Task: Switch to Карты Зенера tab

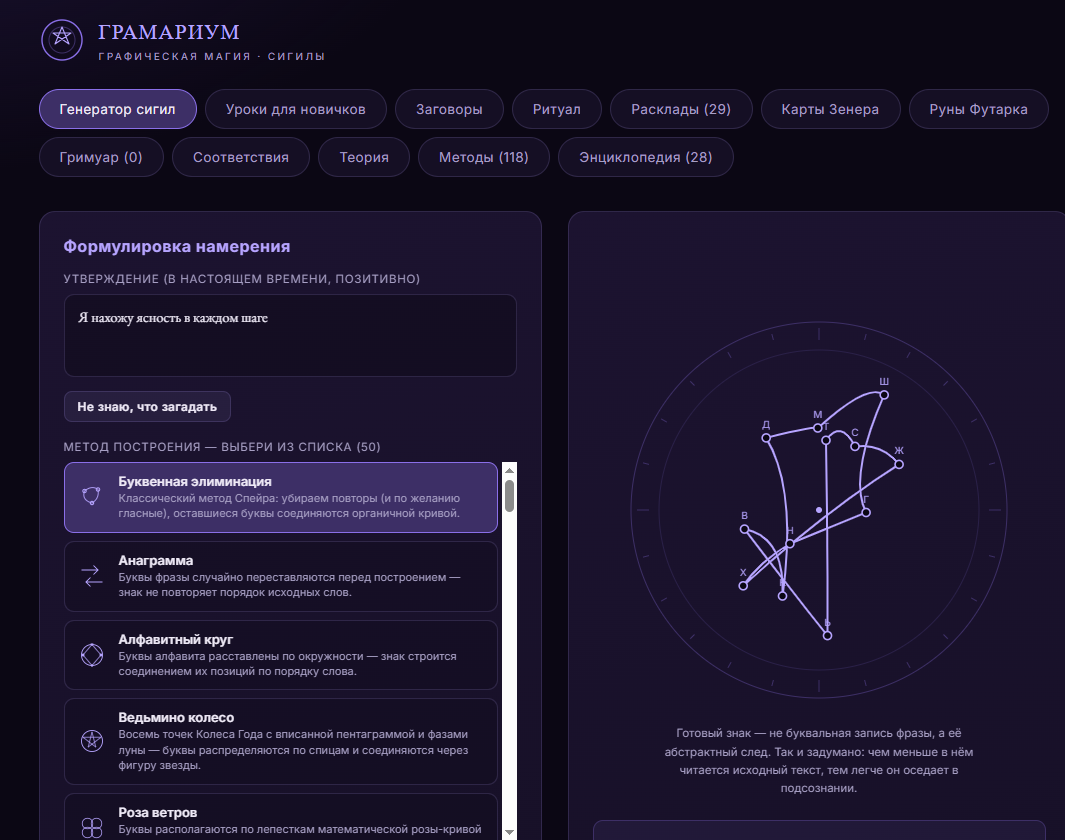Action: [x=830, y=109]
